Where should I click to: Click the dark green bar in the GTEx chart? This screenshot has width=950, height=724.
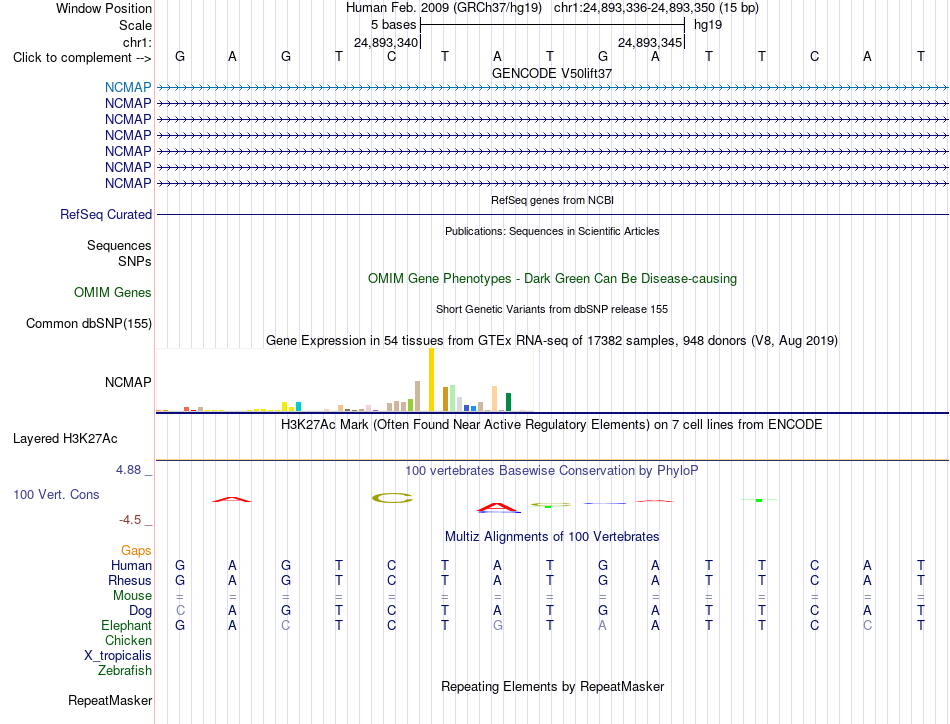point(508,402)
